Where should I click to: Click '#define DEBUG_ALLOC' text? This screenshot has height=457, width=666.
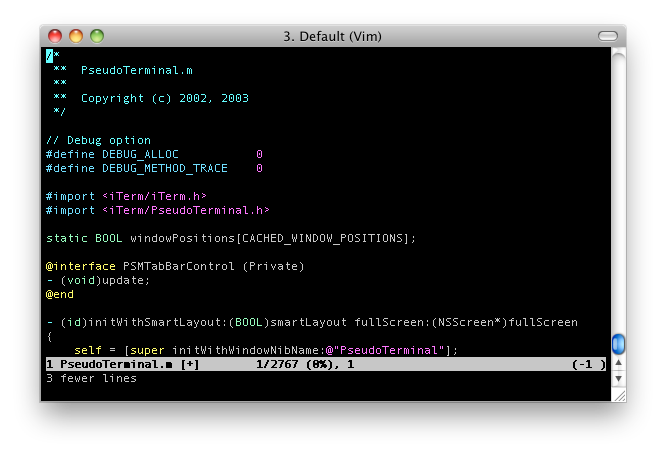coord(112,154)
